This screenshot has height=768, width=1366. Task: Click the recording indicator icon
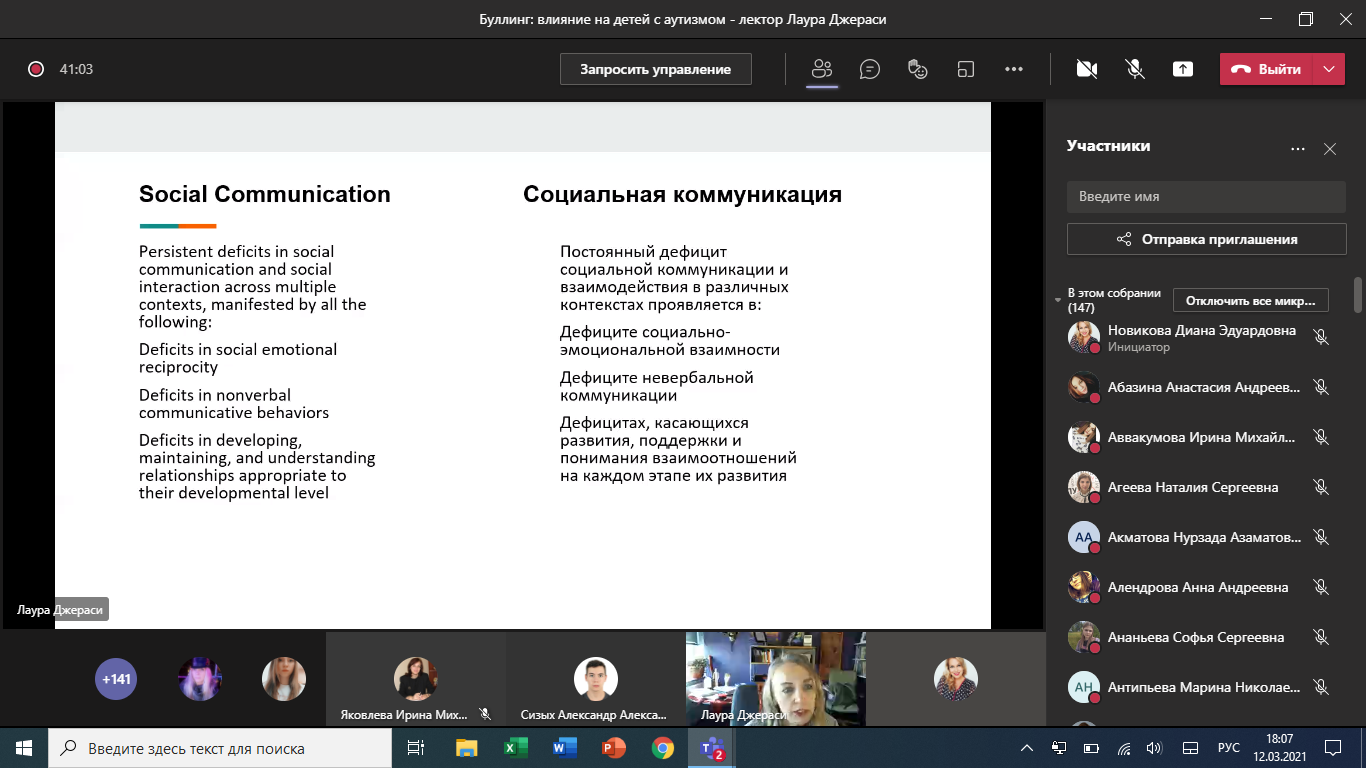pos(36,69)
